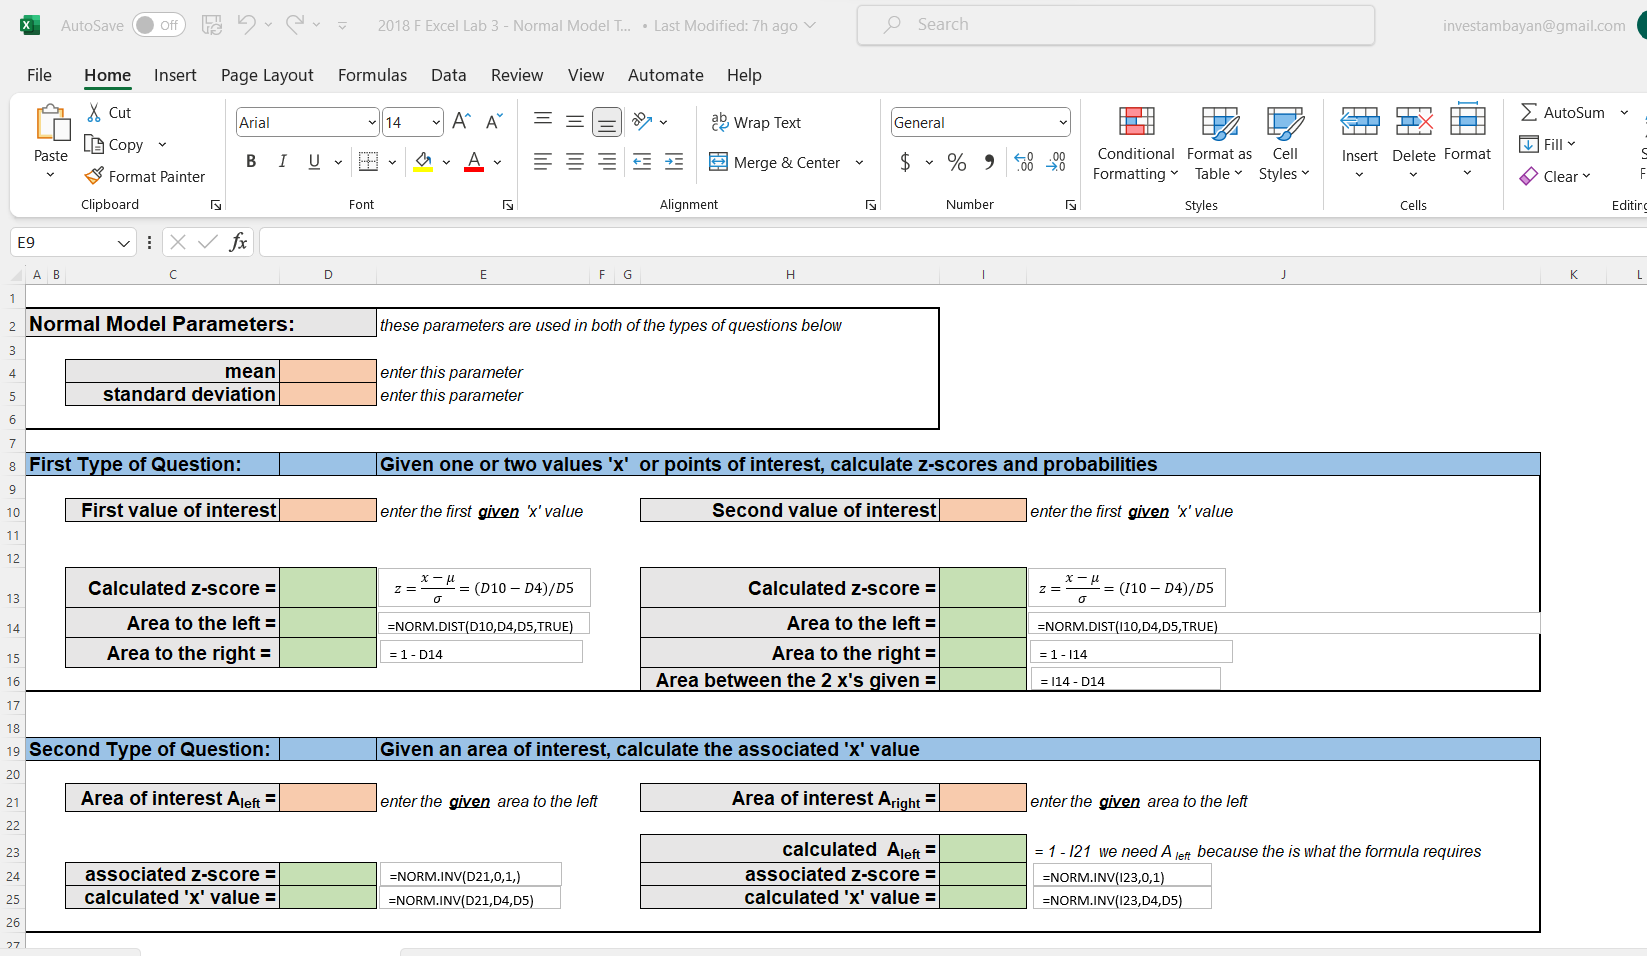Open Cell Styles gallery

point(1283,143)
